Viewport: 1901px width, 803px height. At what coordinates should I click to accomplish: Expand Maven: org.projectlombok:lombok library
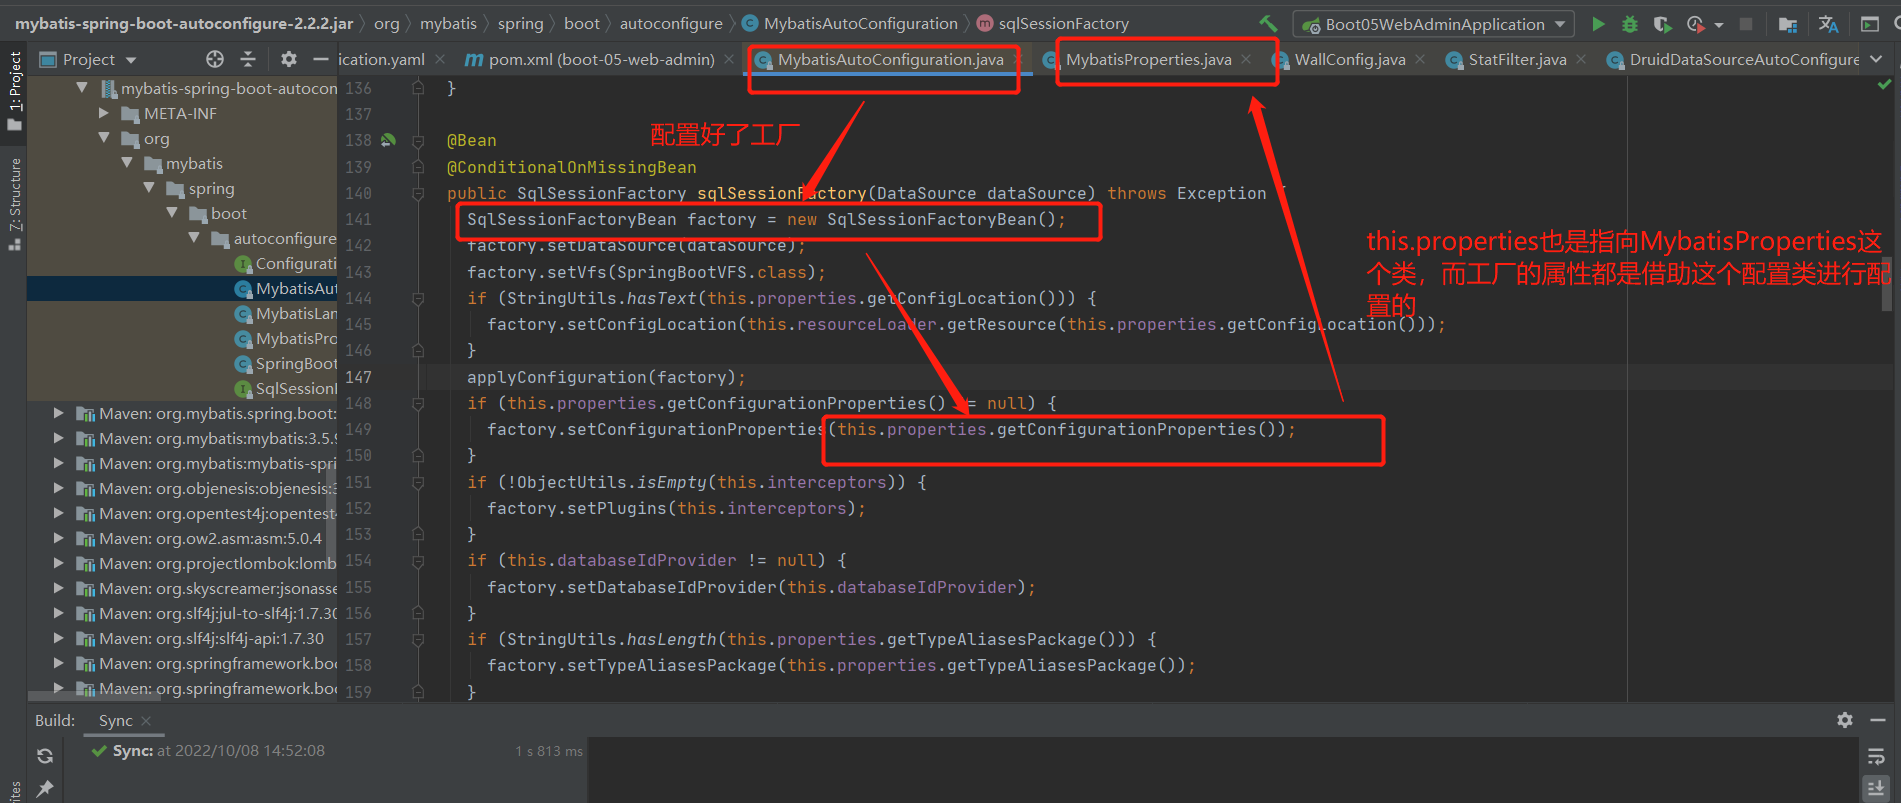58,563
